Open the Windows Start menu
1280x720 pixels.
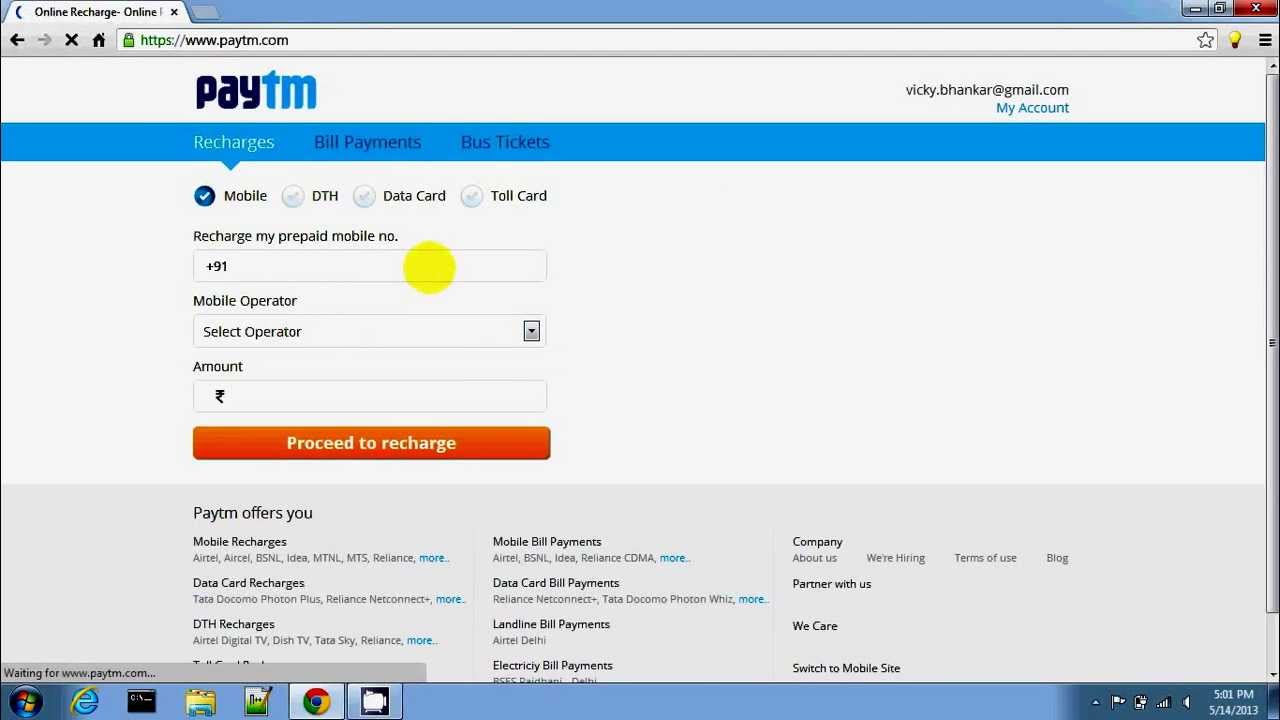(x=25, y=702)
